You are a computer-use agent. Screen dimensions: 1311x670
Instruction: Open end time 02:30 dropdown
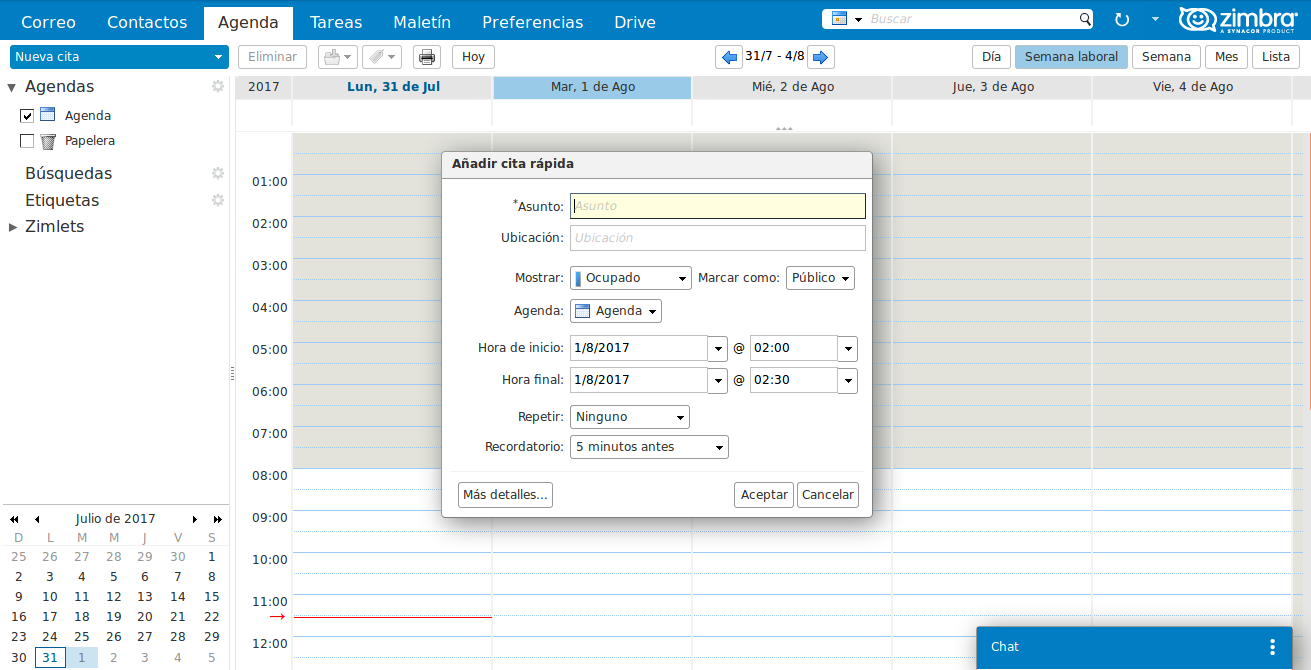[847, 381]
